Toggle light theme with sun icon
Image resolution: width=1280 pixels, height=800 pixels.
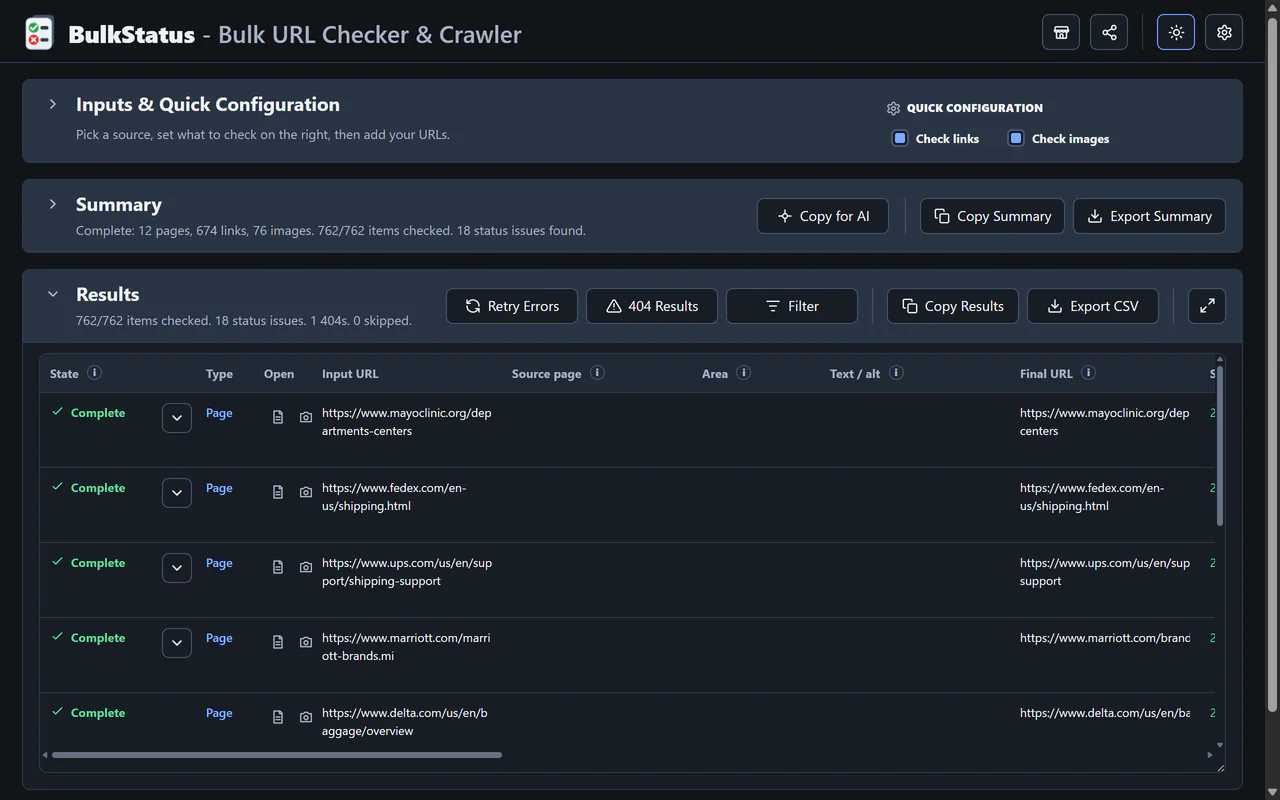point(1176,33)
